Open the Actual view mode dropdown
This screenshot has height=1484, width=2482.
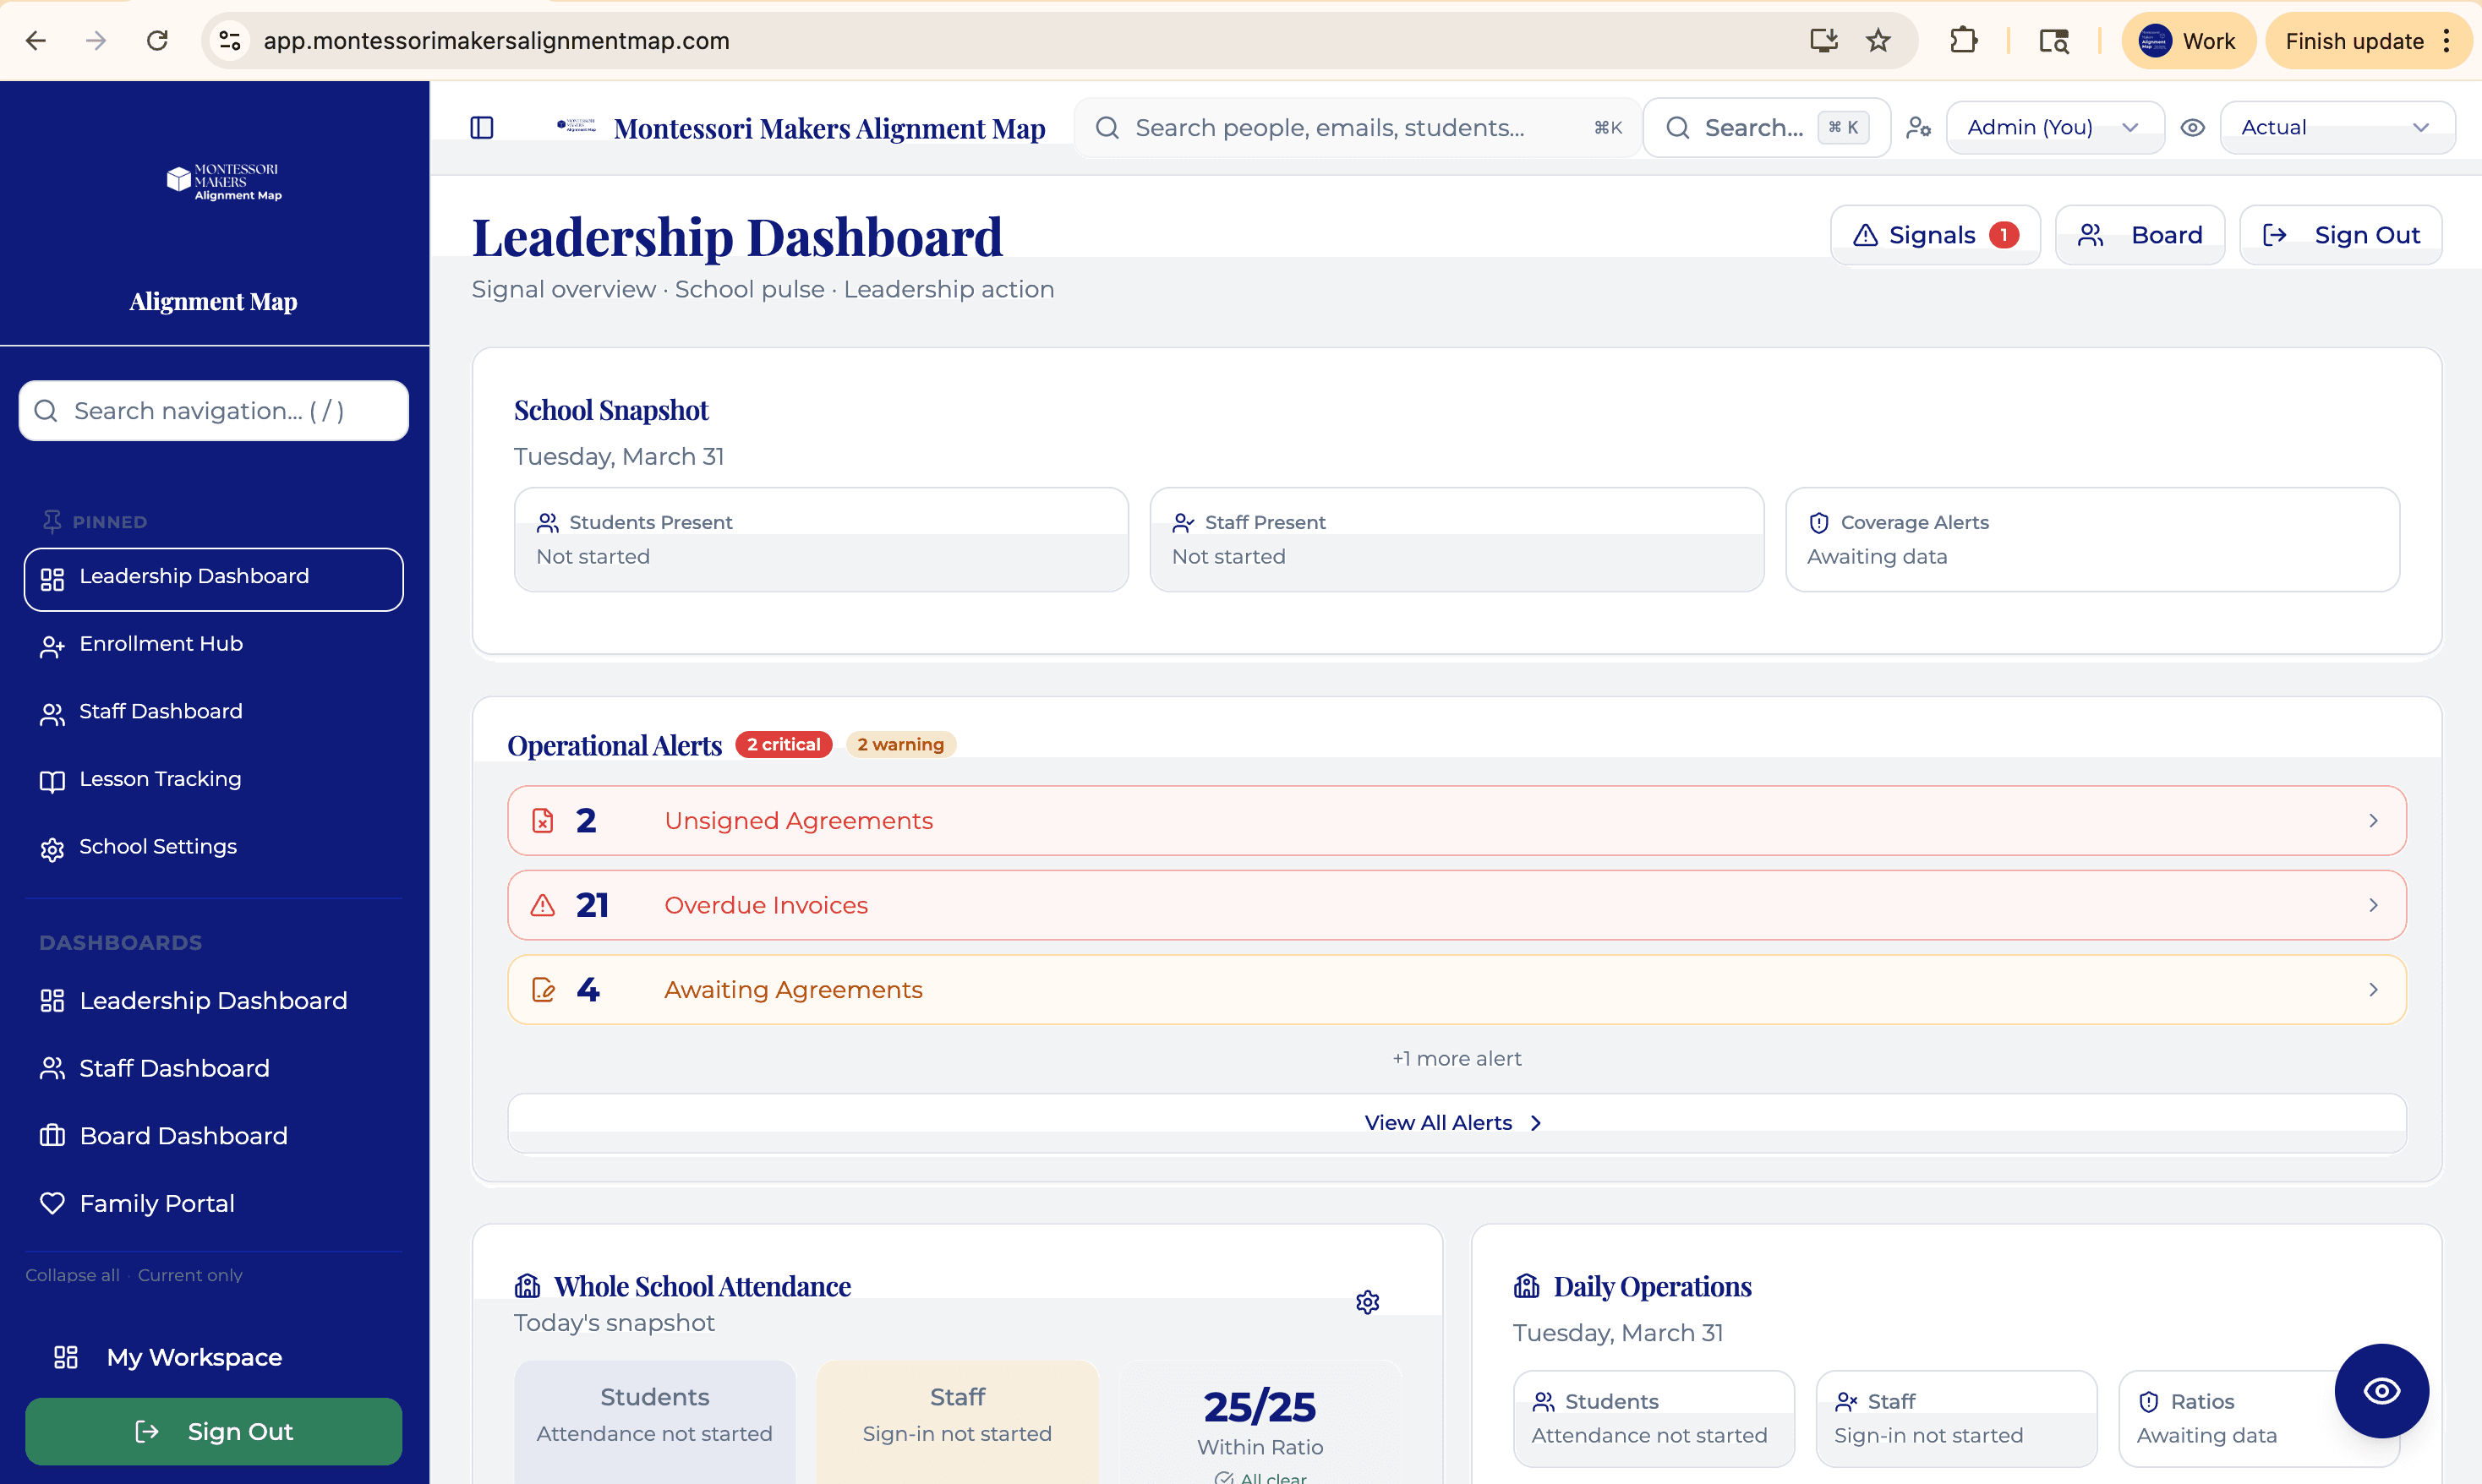tap(2337, 127)
